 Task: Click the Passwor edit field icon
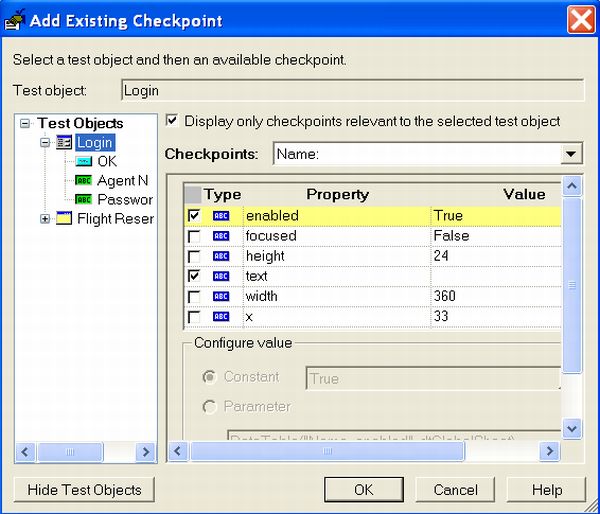point(83,199)
